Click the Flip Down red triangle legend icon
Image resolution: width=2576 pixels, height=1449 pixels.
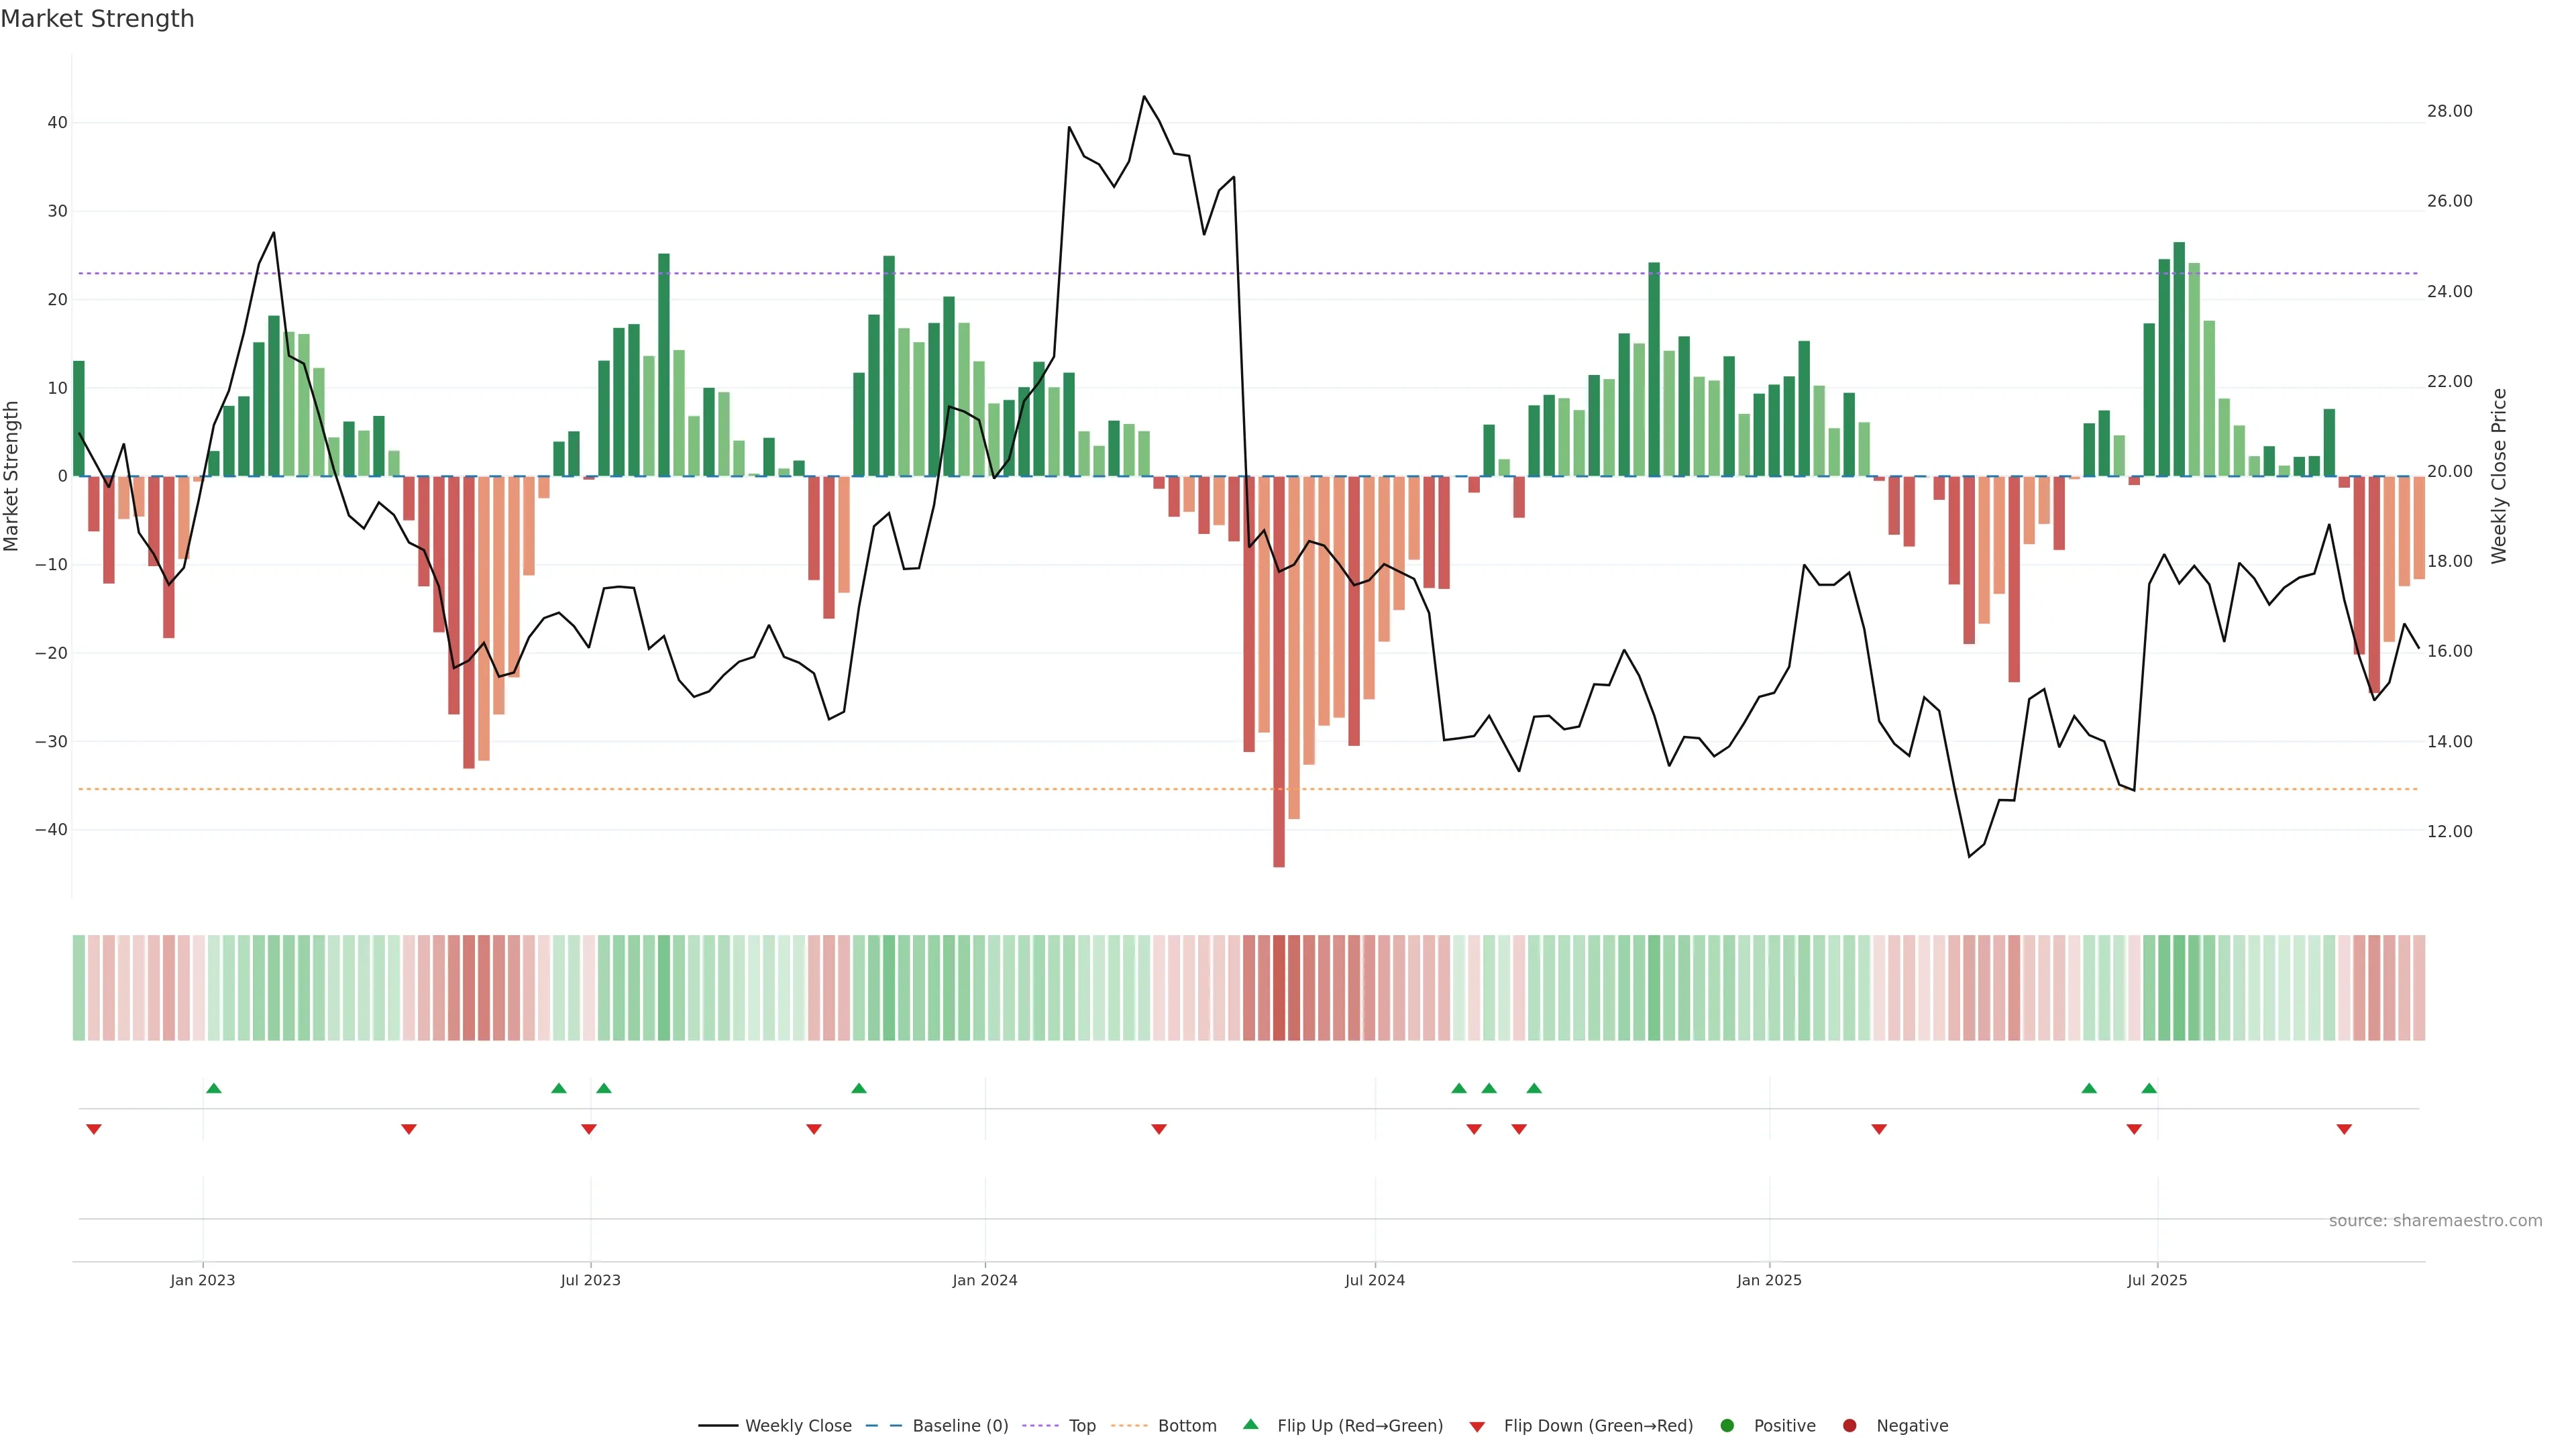click(x=1477, y=1426)
